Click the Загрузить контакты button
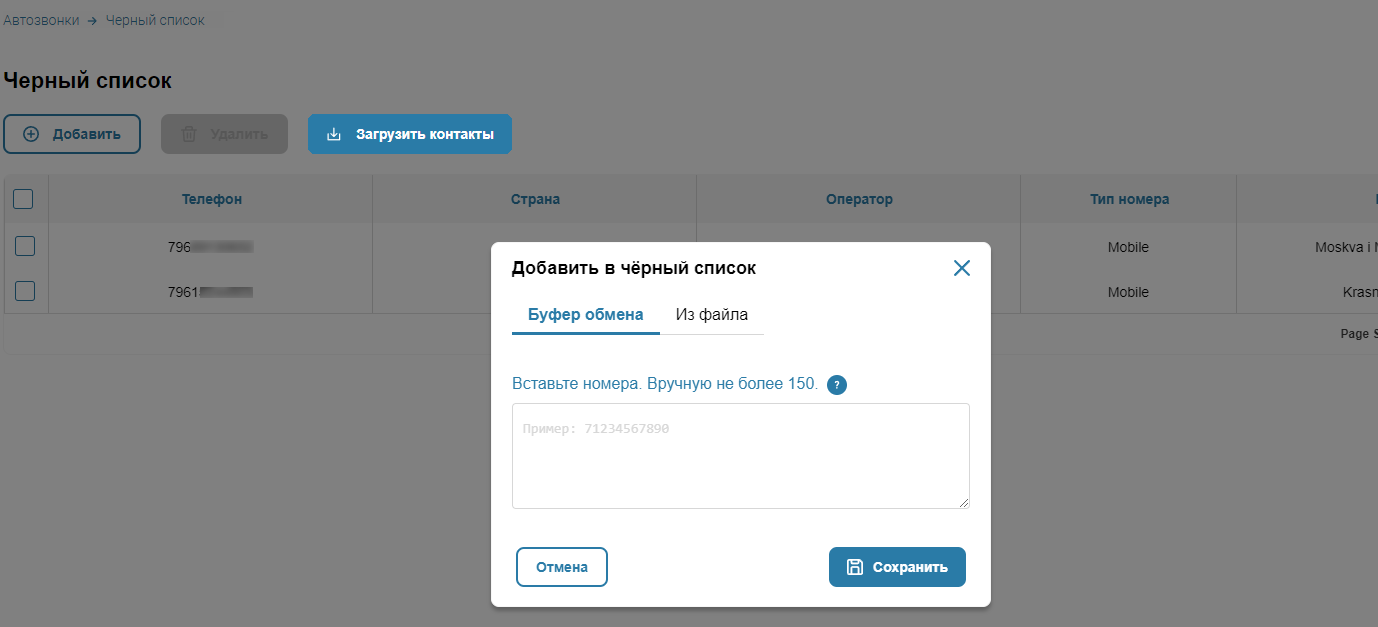The image size is (1378, 627). click(410, 134)
